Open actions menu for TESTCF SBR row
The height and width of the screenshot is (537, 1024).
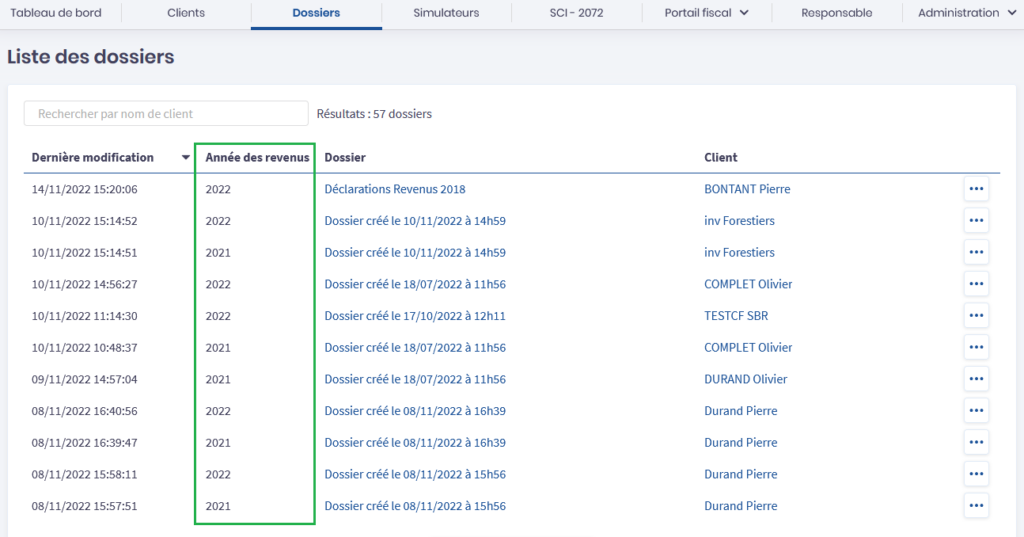tap(976, 316)
